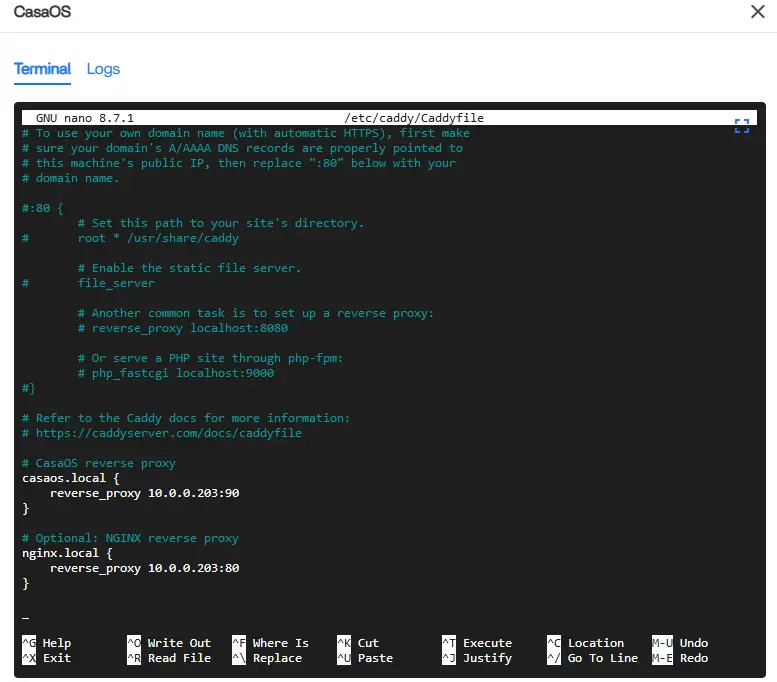Click the GNU nano 8.7.1 header text
Viewport: 777px width, 682px height.
tap(85, 118)
